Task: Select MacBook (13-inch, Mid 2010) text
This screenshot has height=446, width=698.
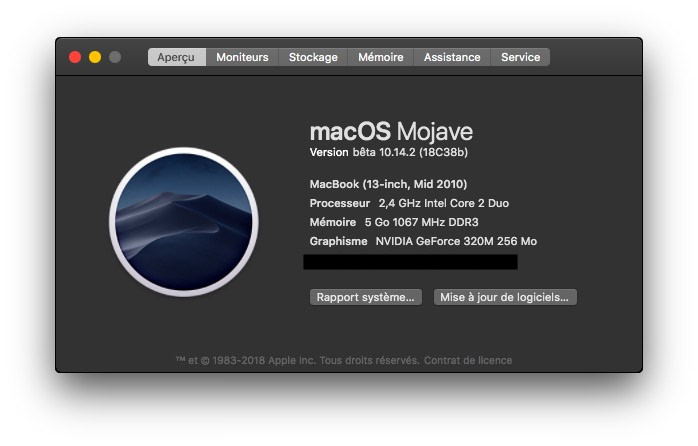Action: point(388,184)
